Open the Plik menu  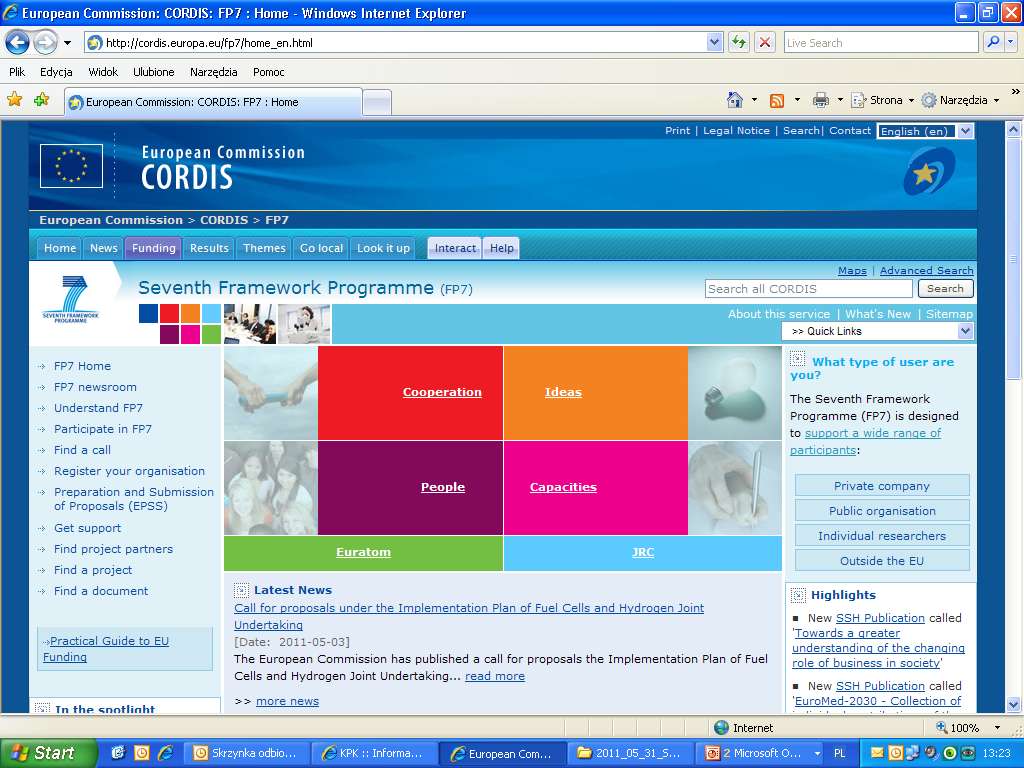tap(17, 72)
